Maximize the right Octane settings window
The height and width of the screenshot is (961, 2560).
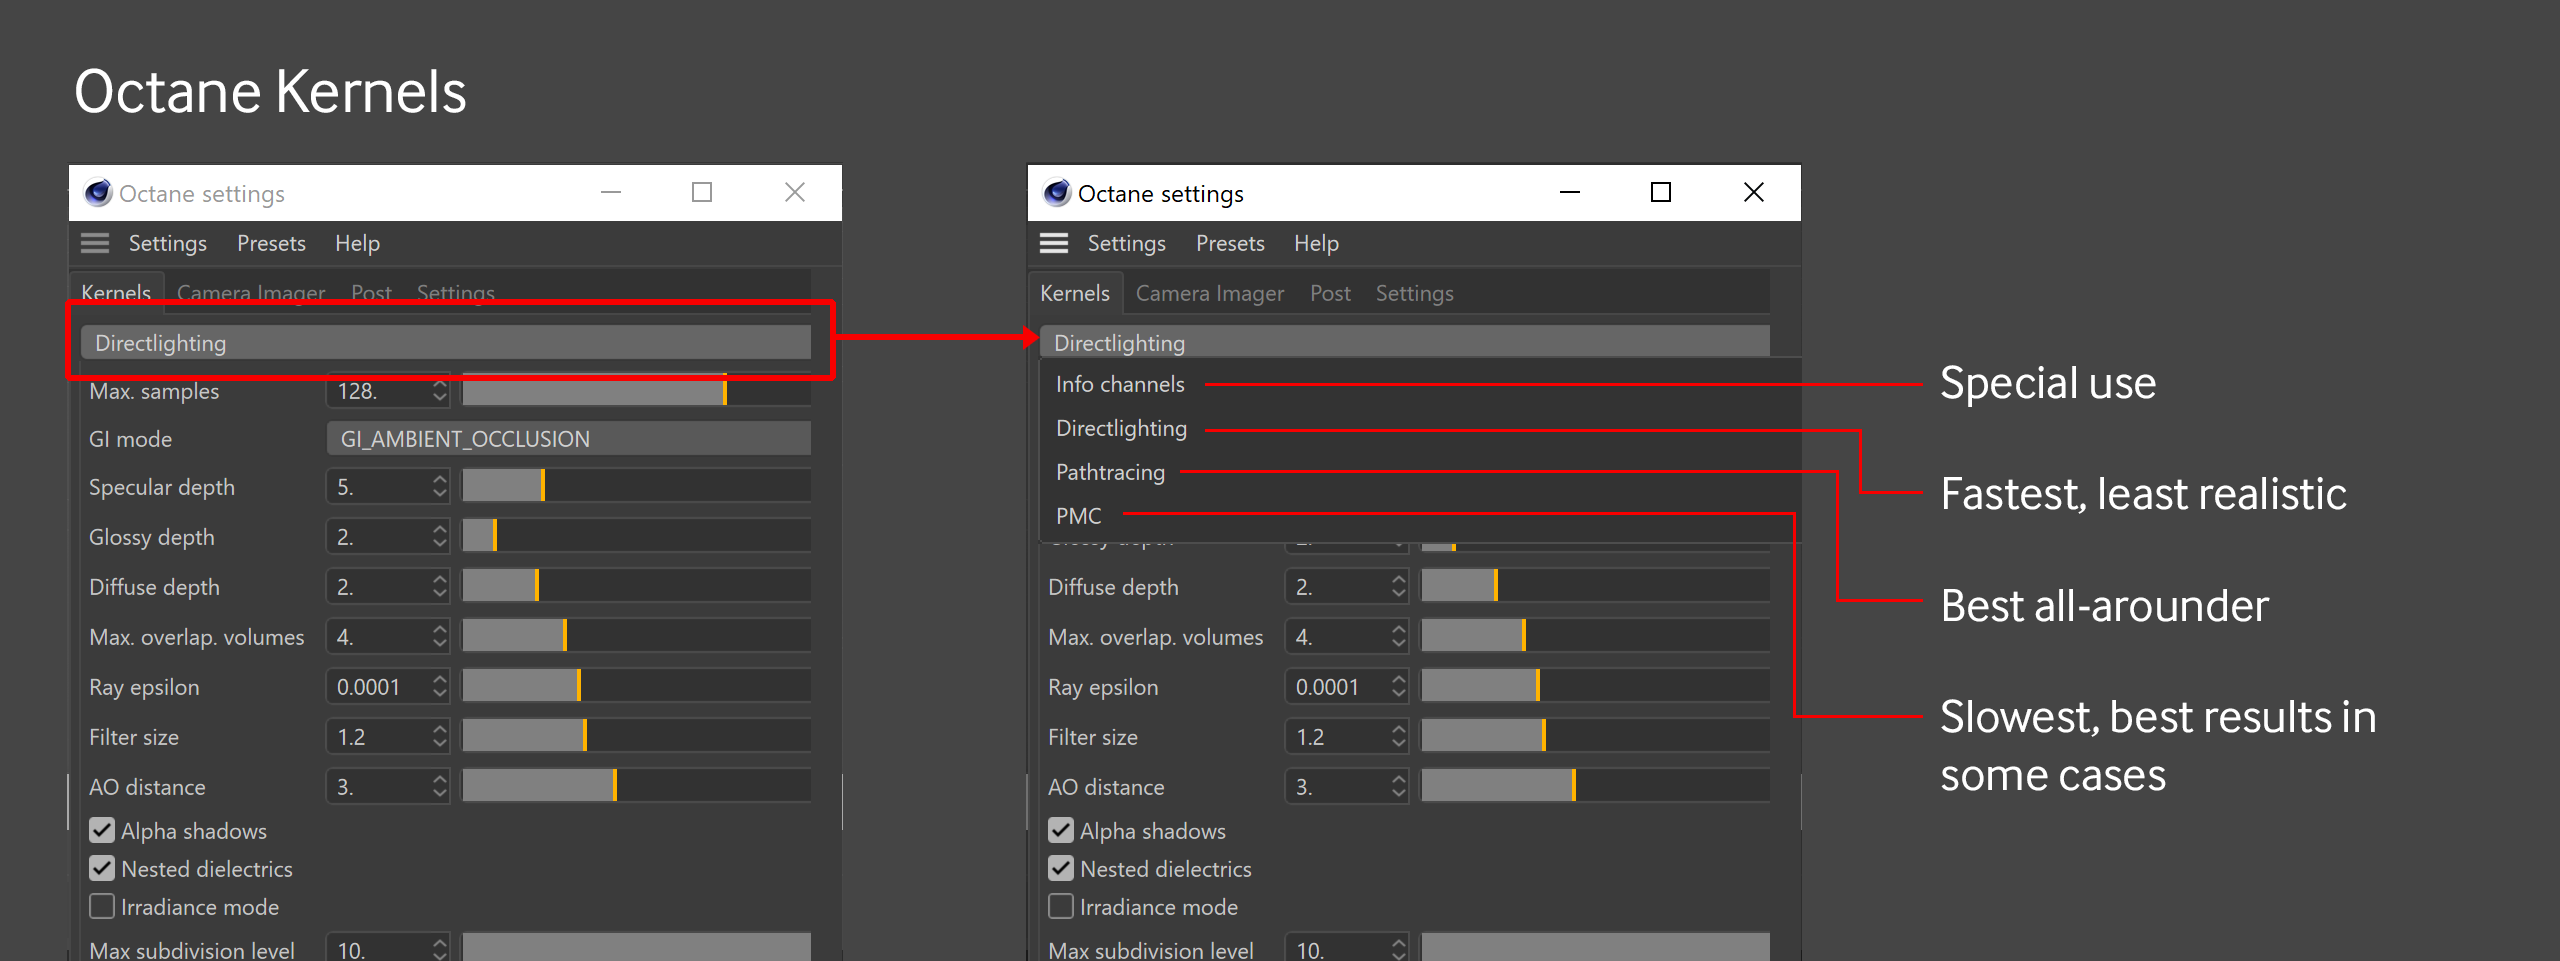(x=1660, y=192)
